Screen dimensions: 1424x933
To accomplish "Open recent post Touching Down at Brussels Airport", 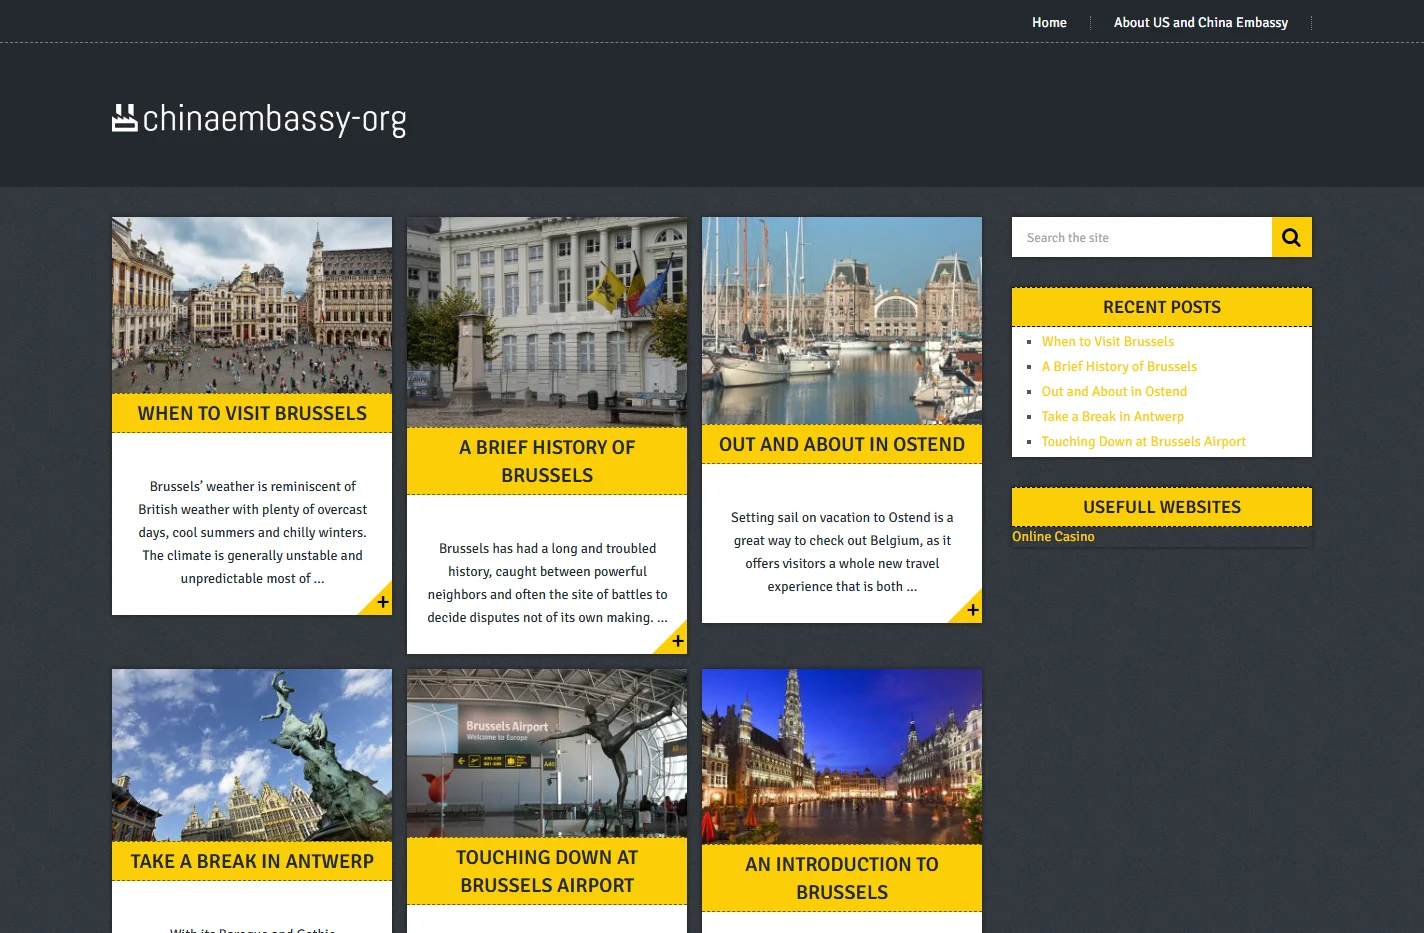I will [x=1143, y=441].
